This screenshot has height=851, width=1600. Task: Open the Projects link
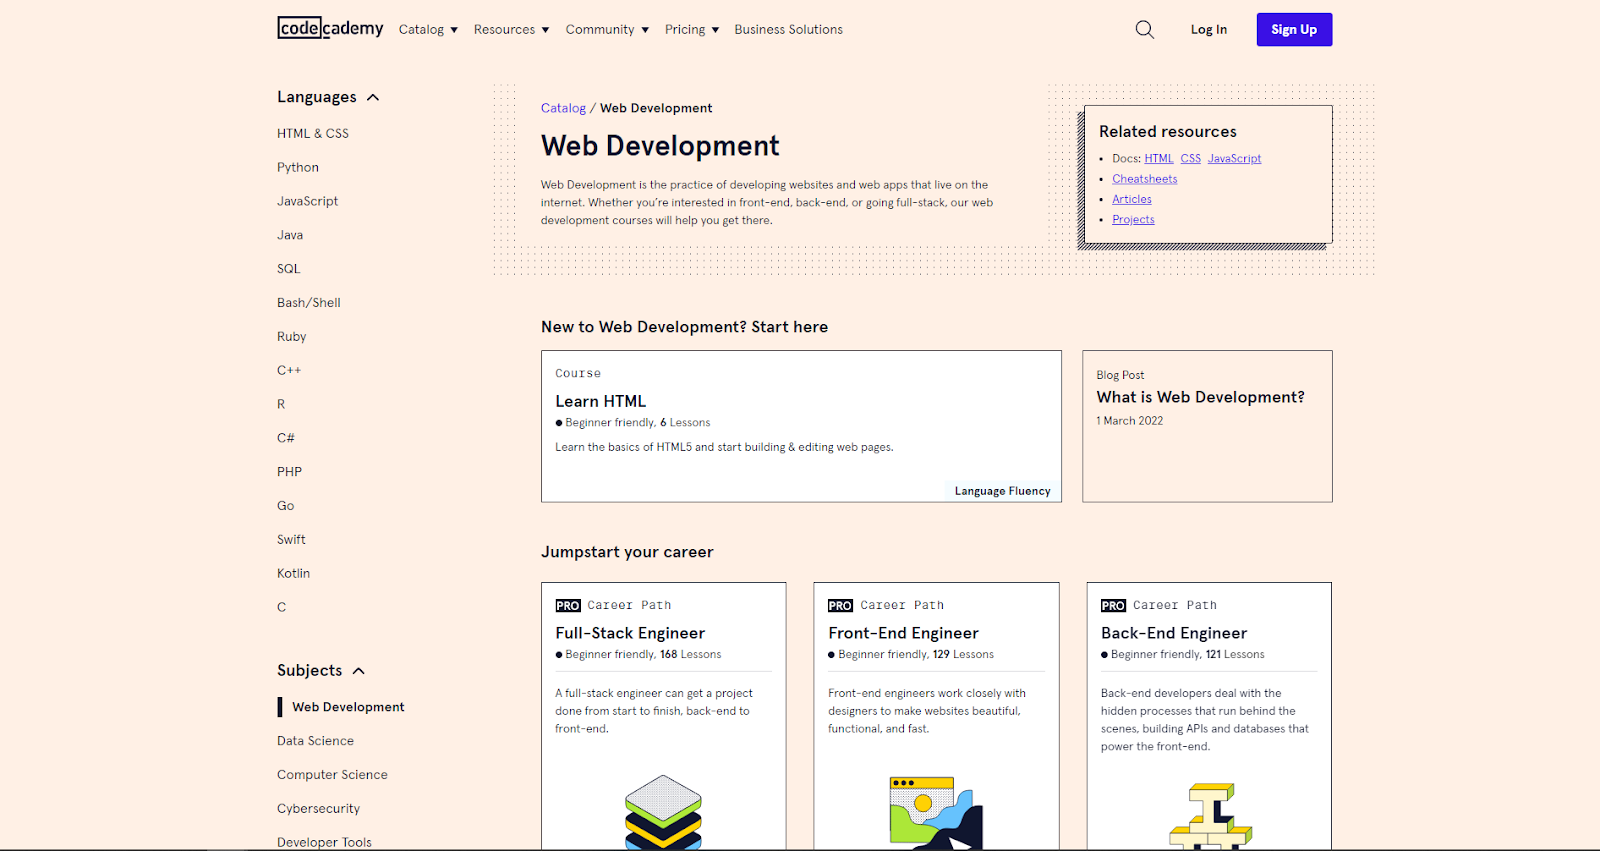coord(1133,220)
